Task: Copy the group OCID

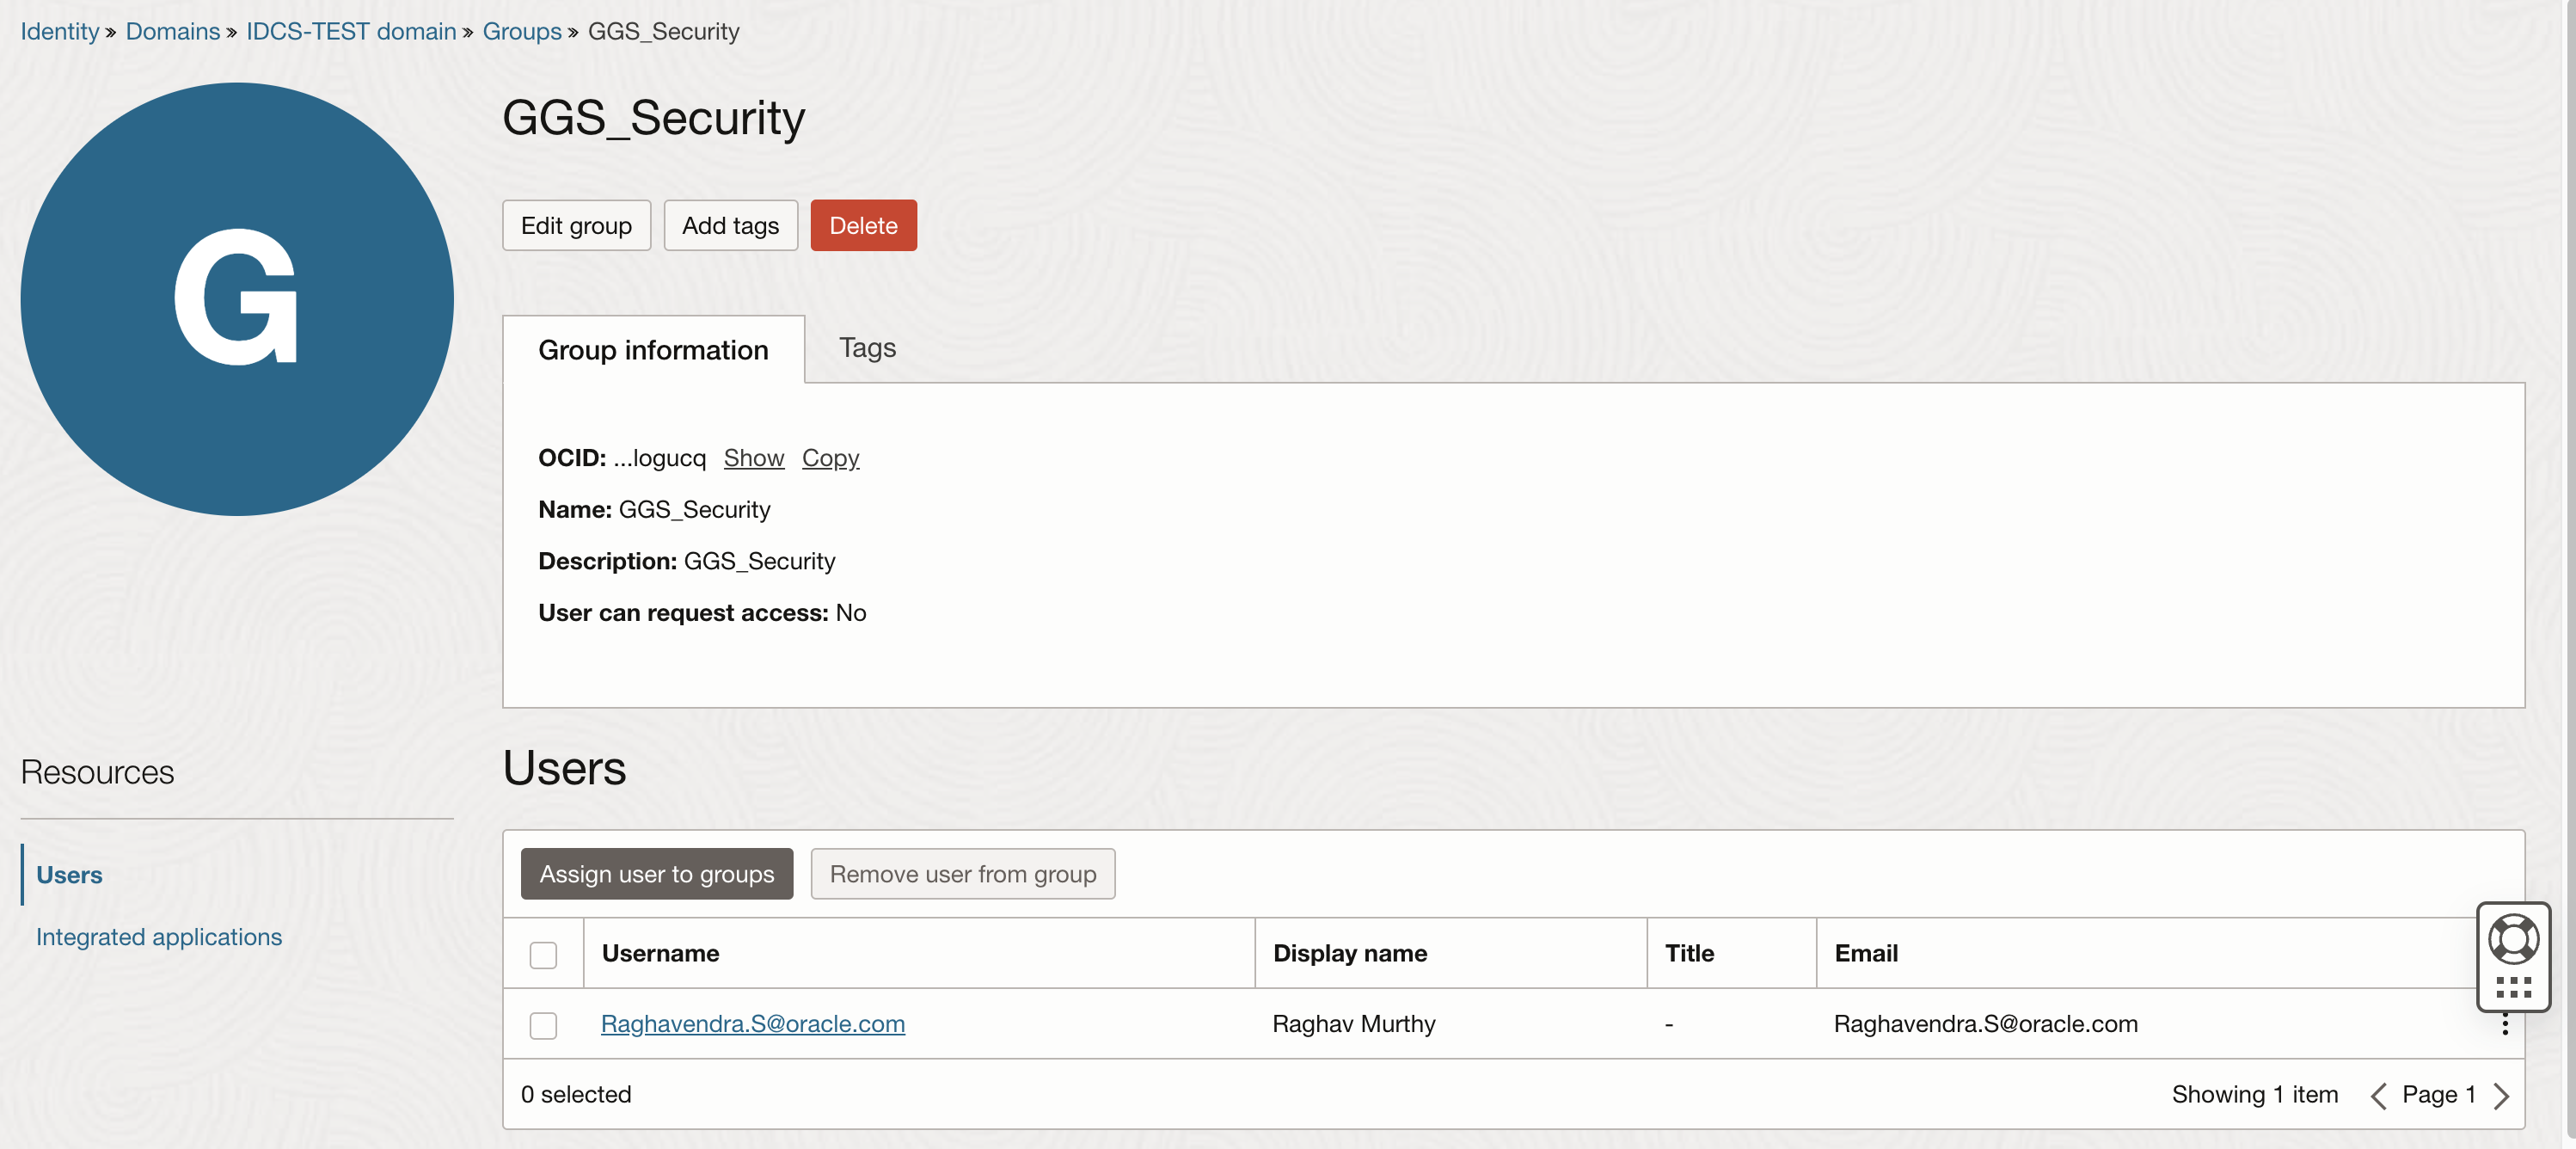Action: tap(830, 458)
